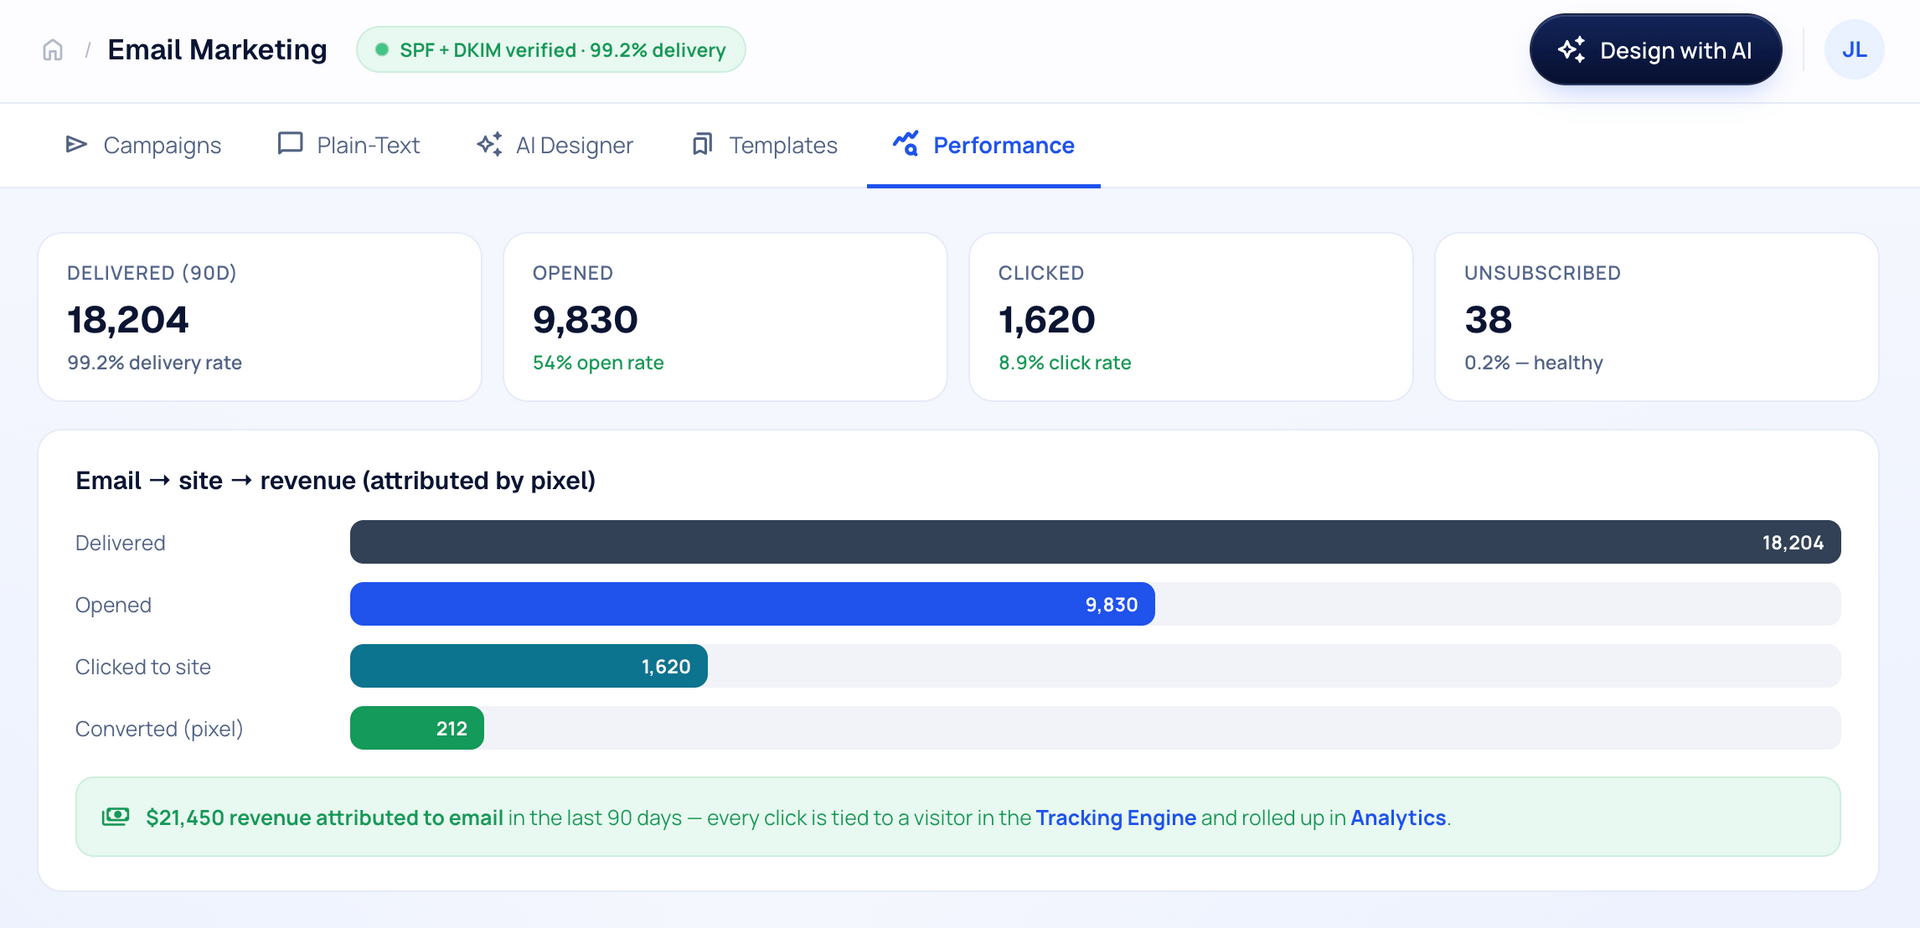Click the SPF + DKIM verified badge

point(551,50)
